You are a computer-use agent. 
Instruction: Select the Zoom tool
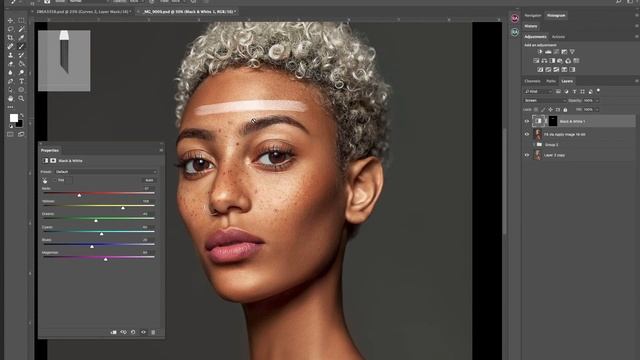pos(21,98)
